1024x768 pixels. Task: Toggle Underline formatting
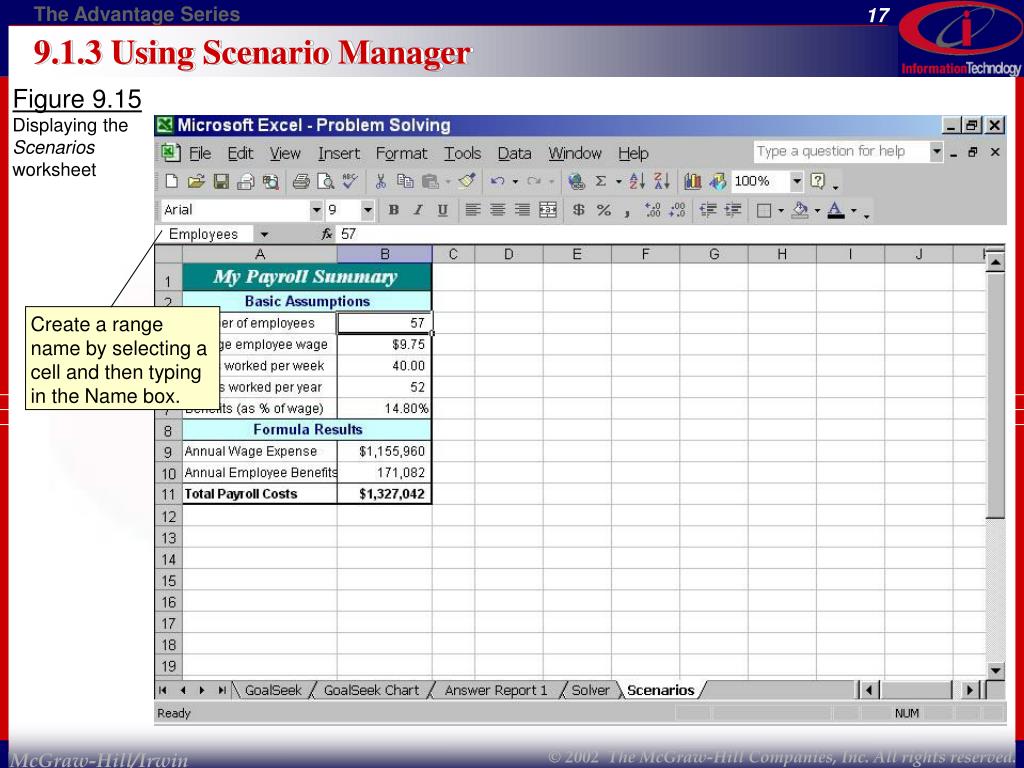point(443,210)
